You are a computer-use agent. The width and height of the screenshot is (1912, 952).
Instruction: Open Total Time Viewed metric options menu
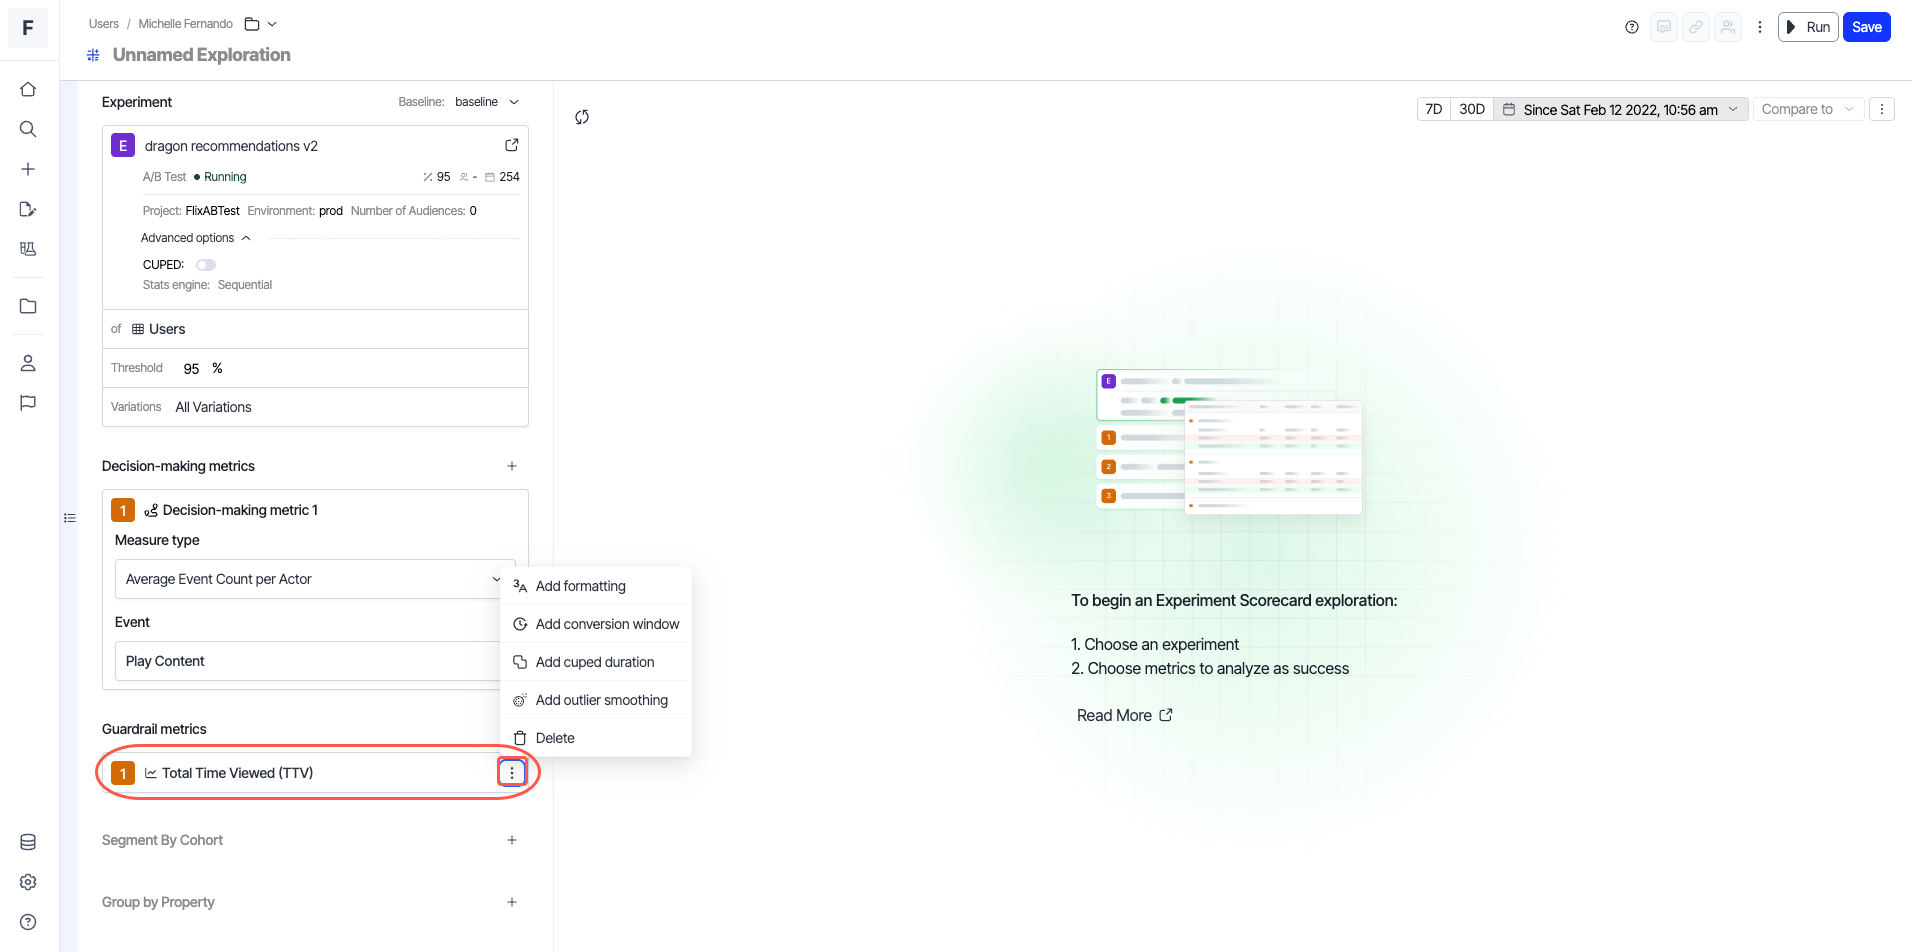pos(512,773)
